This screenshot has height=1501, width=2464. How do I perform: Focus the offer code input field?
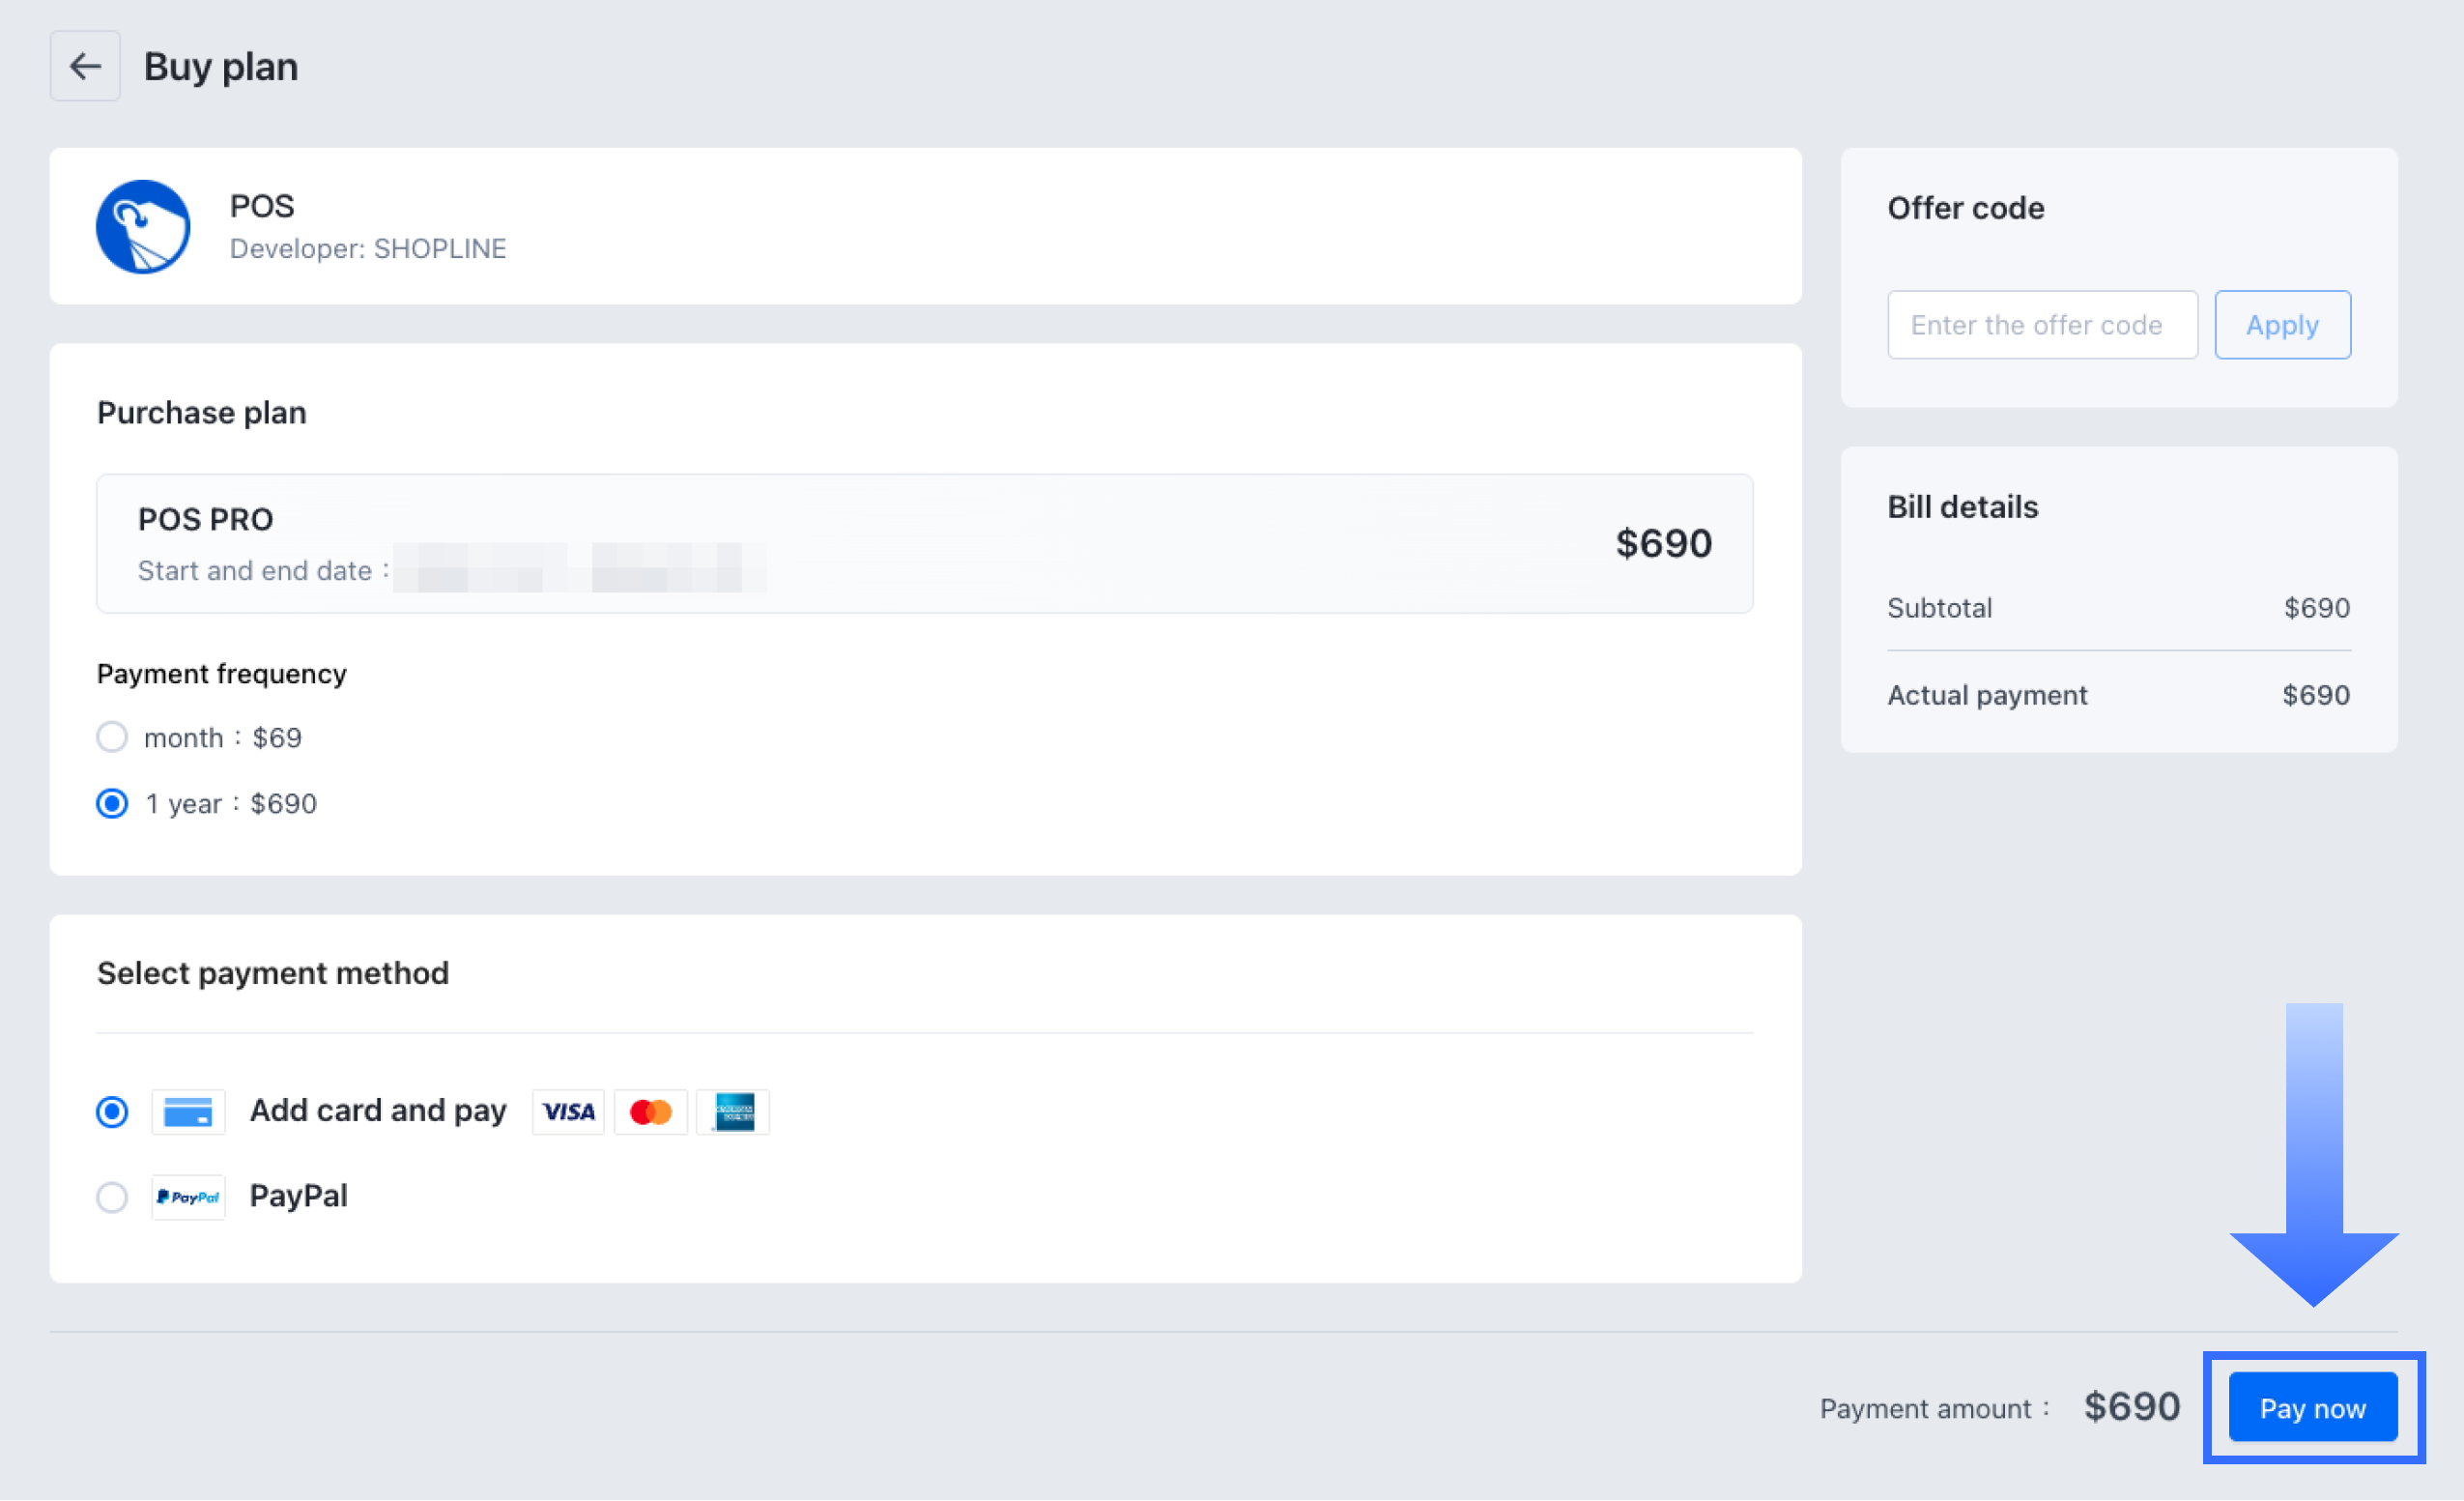(2042, 325)
